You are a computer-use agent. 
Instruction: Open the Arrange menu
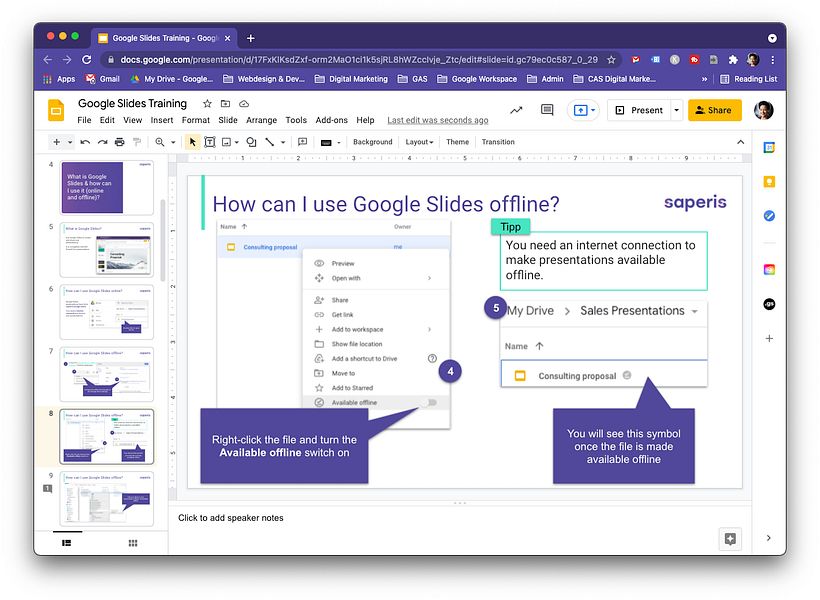point(261,120)
